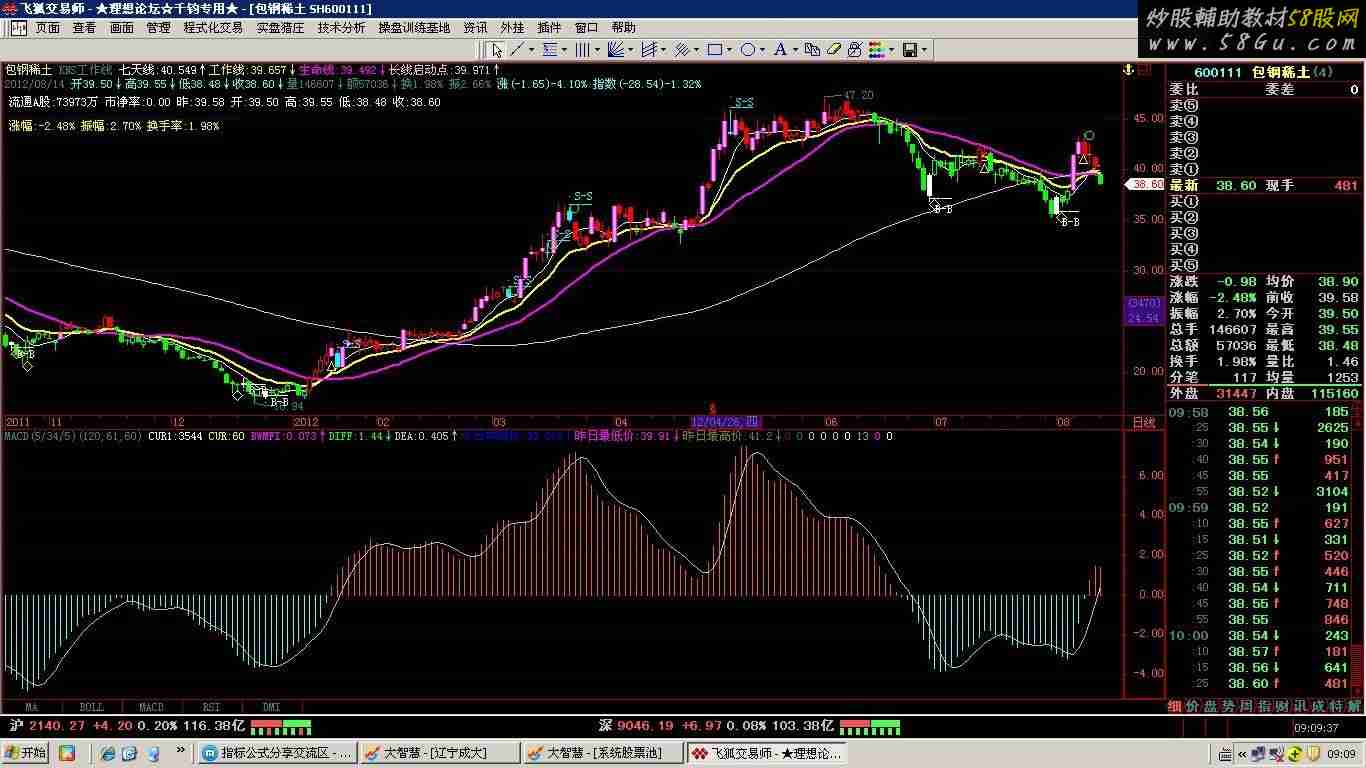Select the arrow pointer tool

(x=495, y=49)
